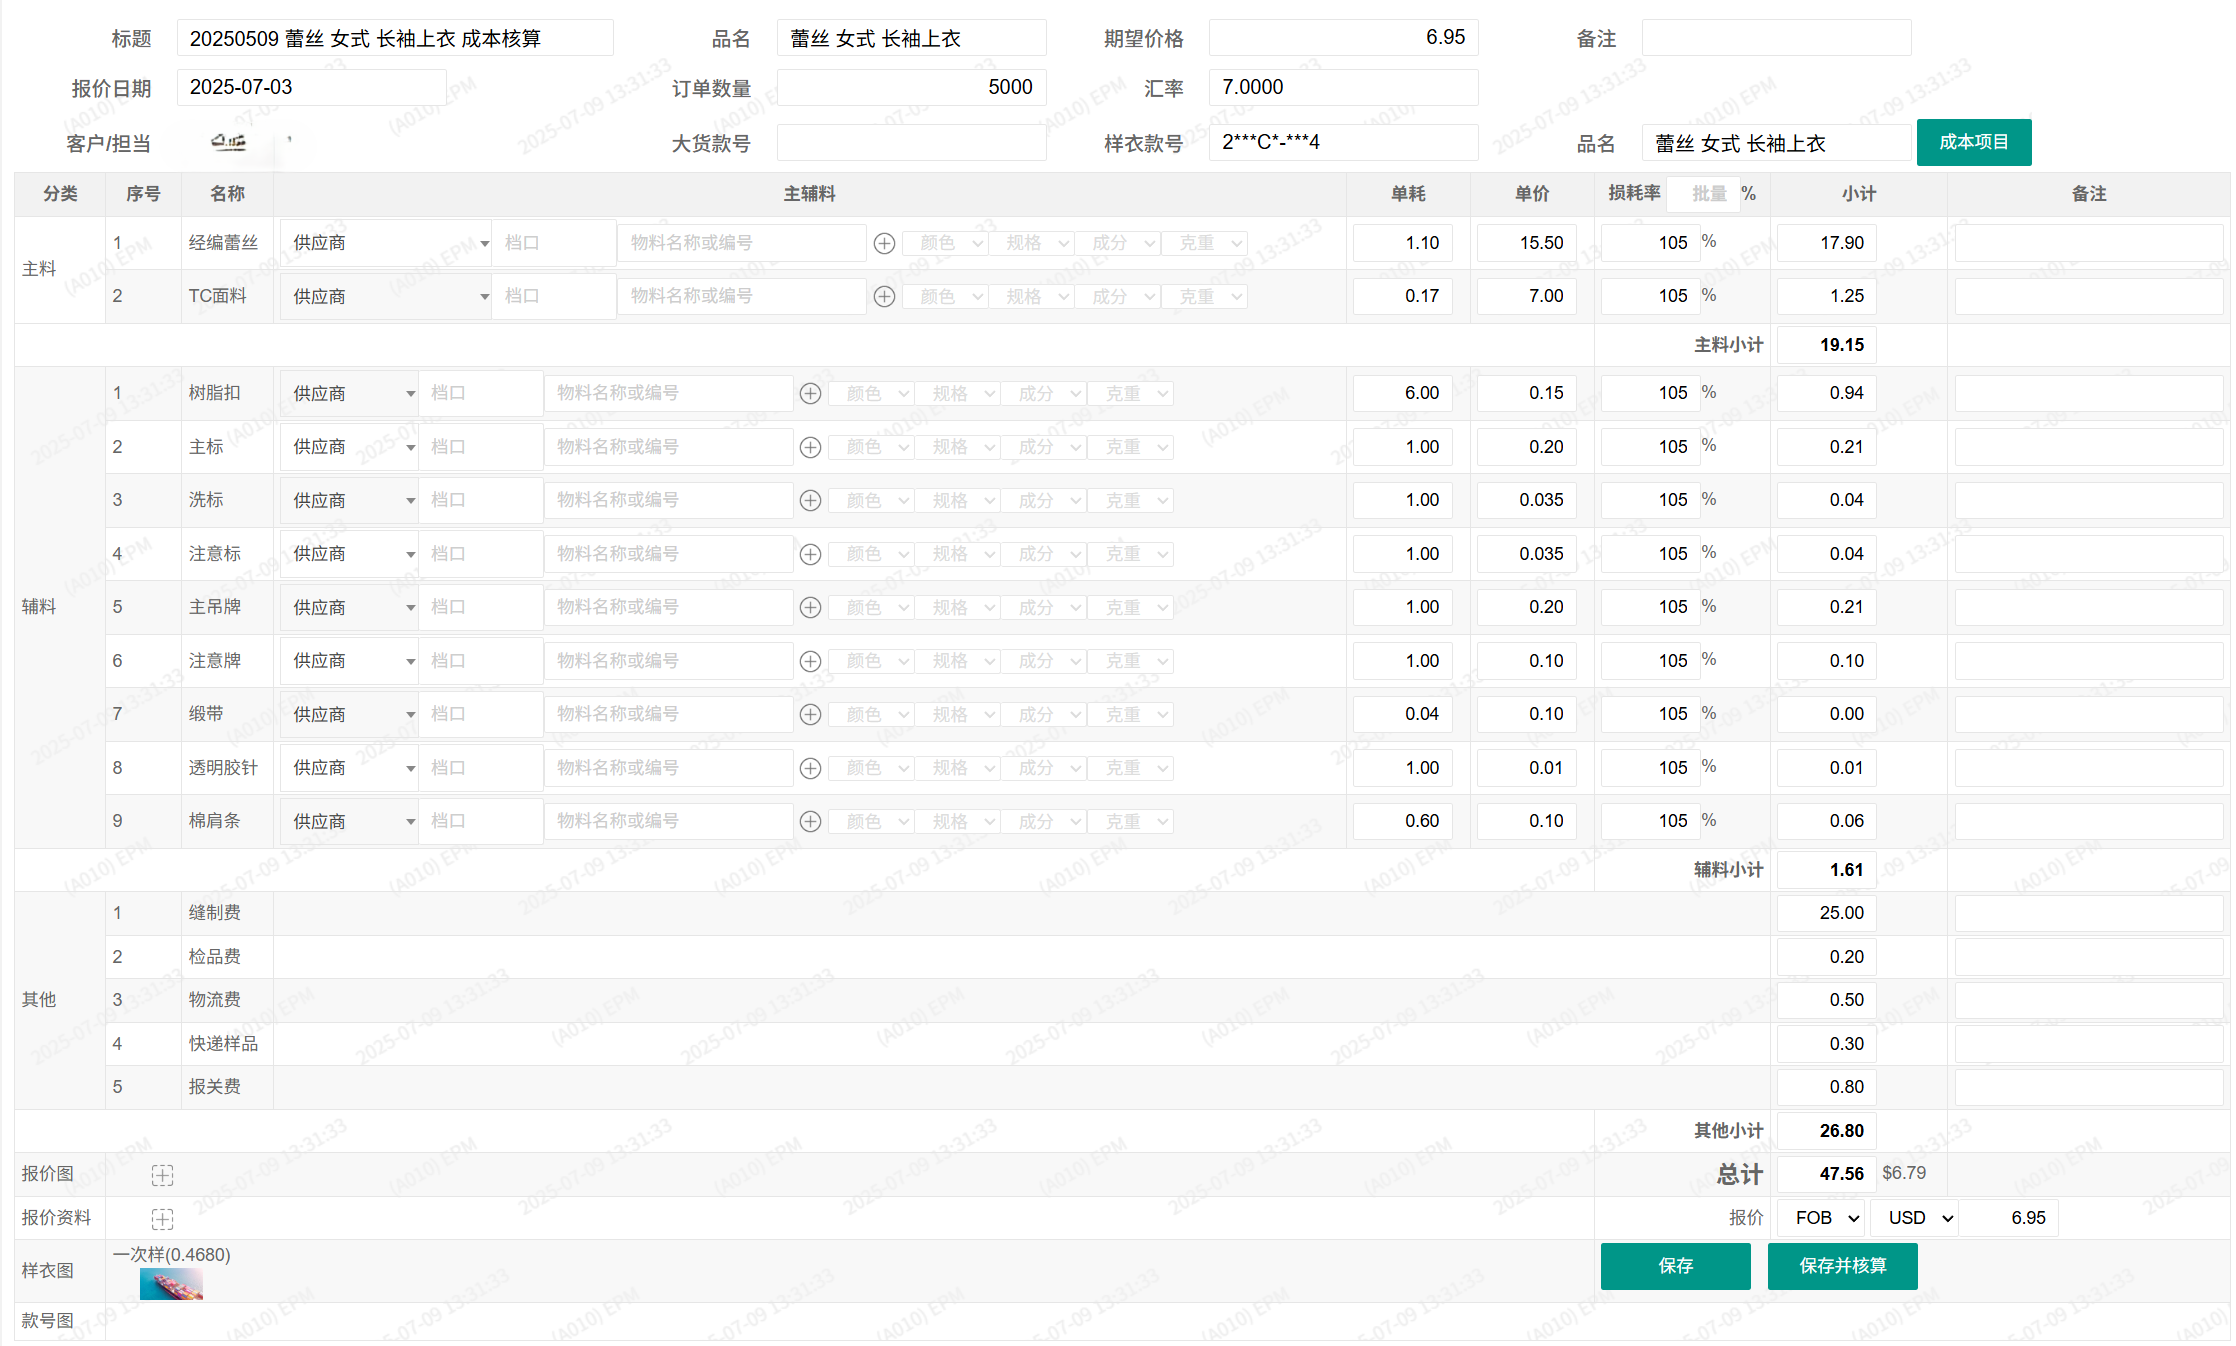
Task: Expand the 规格 dropdown in TC面料 row
Action: pyautogui.click(x=1032, y=296)
